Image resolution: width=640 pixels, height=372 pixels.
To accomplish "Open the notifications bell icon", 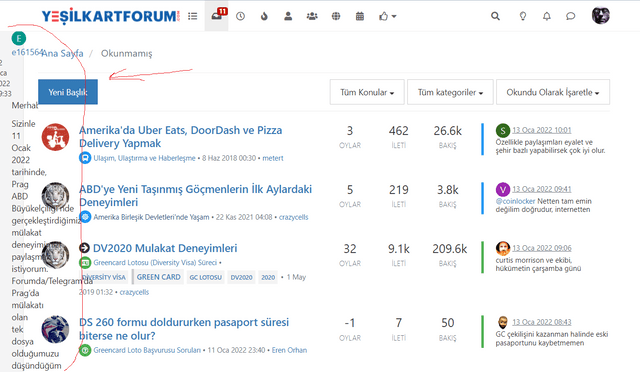I will (x=547, y=16).
